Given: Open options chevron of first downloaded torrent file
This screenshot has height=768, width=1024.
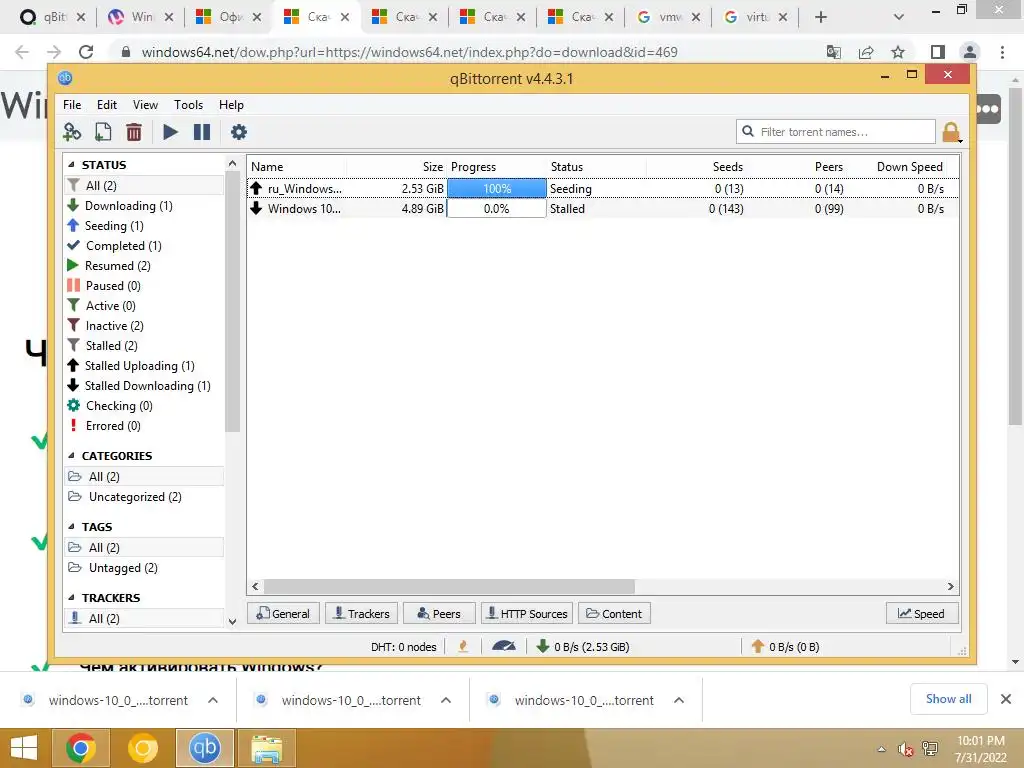Looking at the screenshot, I should pos(213,700).
